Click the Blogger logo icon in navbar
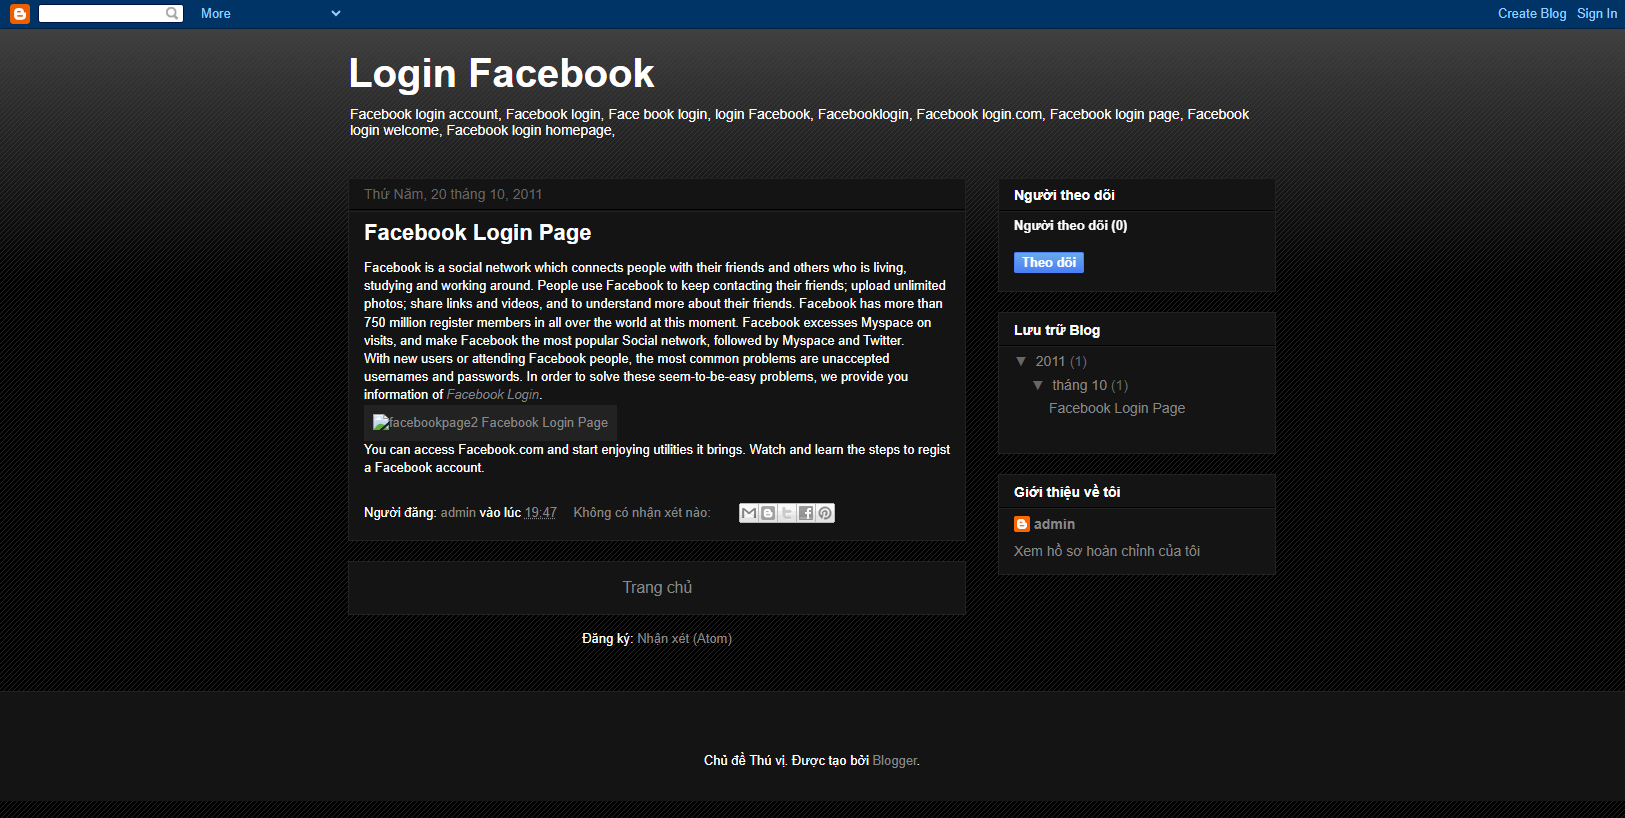Screen dimensions: 1625x818 click(x=19, y=13)
